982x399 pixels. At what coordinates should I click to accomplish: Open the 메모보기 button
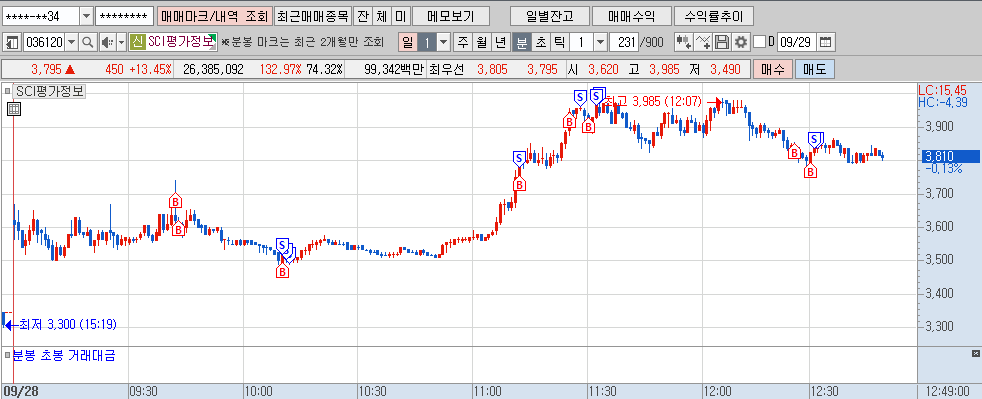pos(451,16)
